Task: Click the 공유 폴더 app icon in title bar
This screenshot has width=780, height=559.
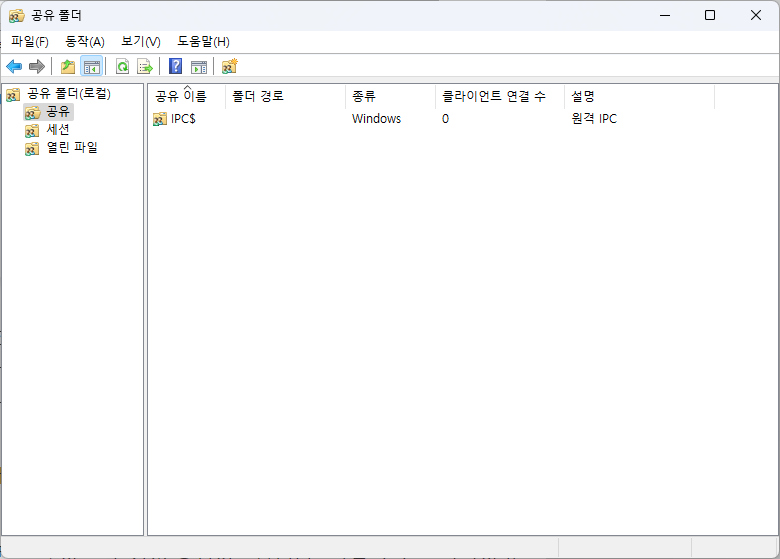Action: click(x=16, y=15)
